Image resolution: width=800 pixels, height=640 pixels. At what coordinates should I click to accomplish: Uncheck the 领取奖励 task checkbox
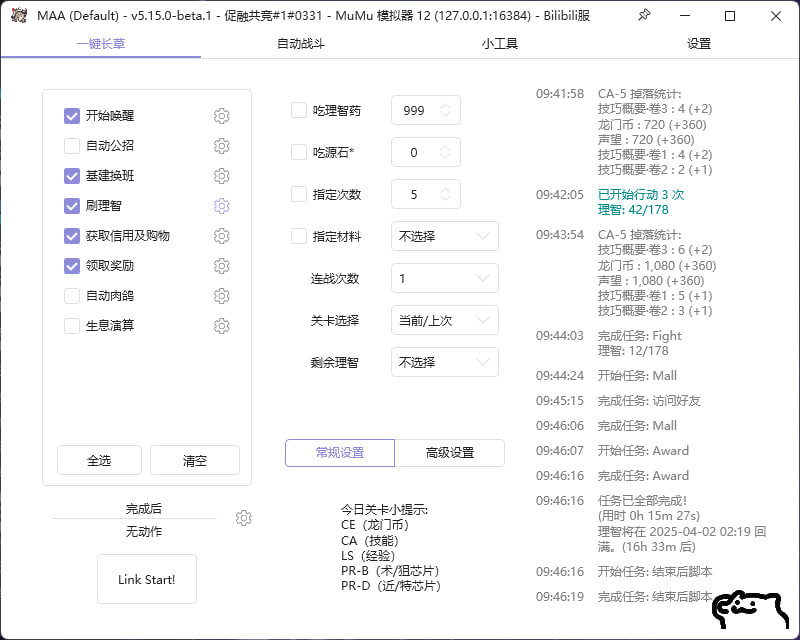(72, 266)
